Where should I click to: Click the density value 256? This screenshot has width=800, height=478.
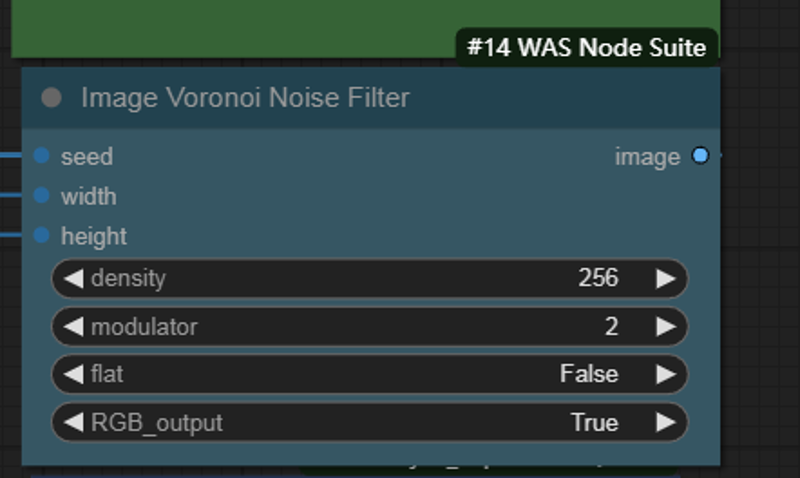point(598,278)
